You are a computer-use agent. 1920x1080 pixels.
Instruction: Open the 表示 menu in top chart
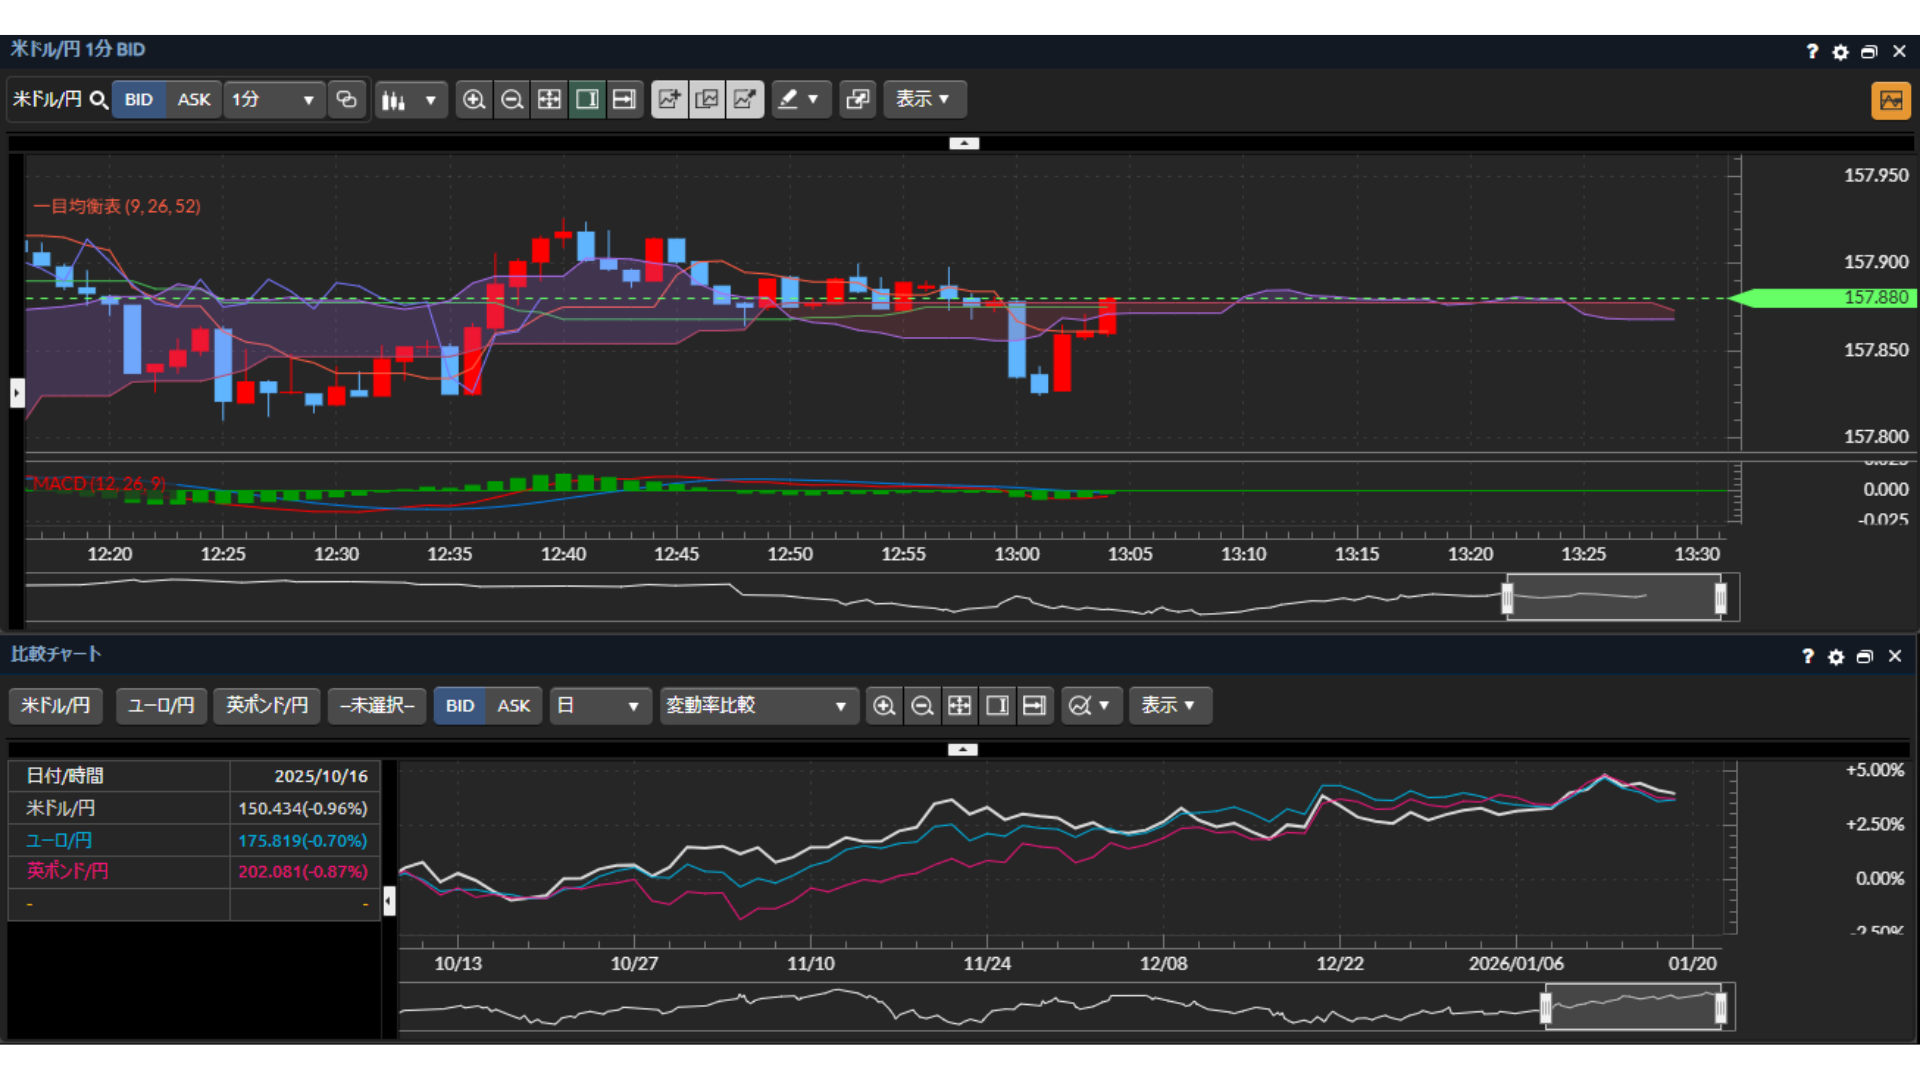pos(923,99)
